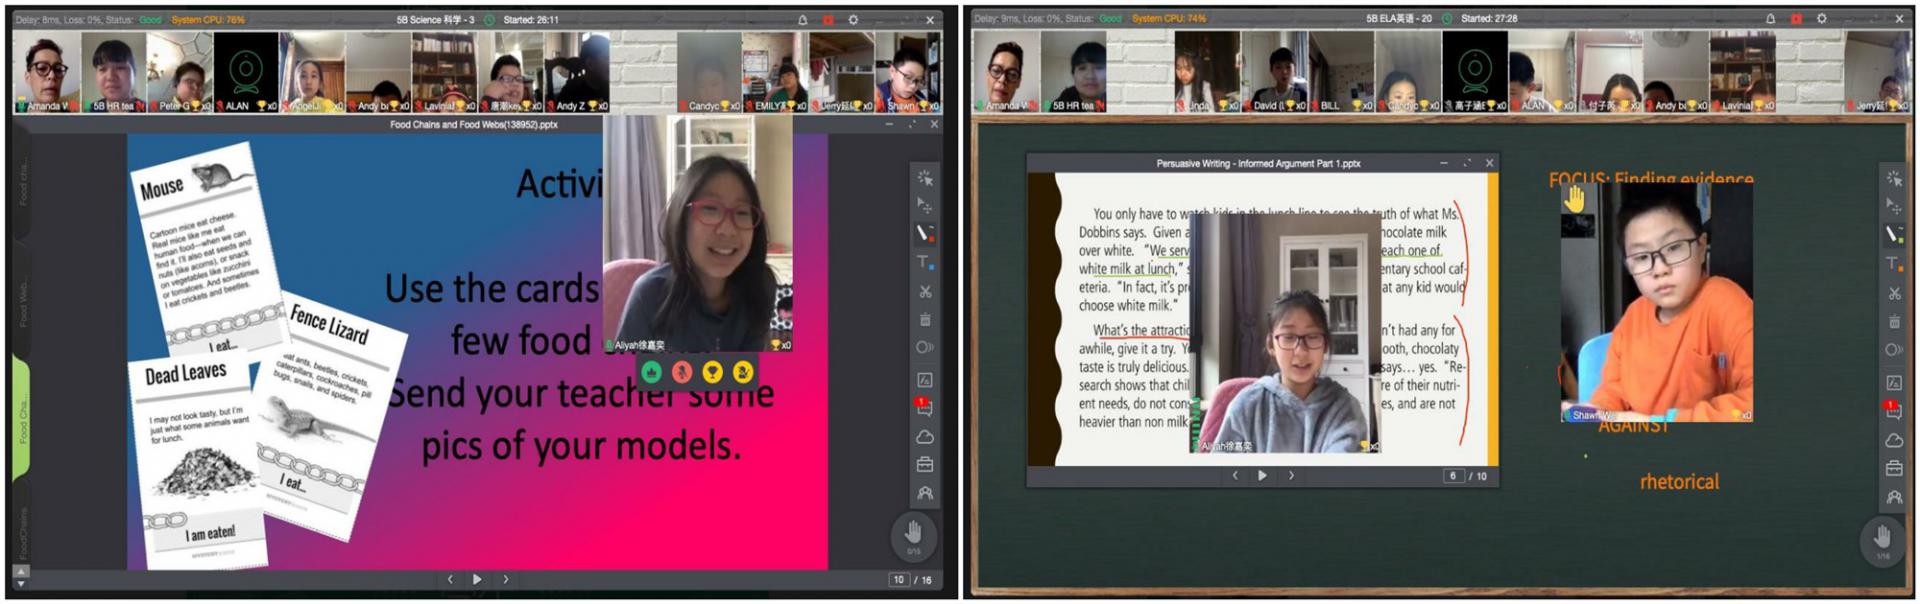Go to previous slide in Food Chains presentation

tap(450, 579)
